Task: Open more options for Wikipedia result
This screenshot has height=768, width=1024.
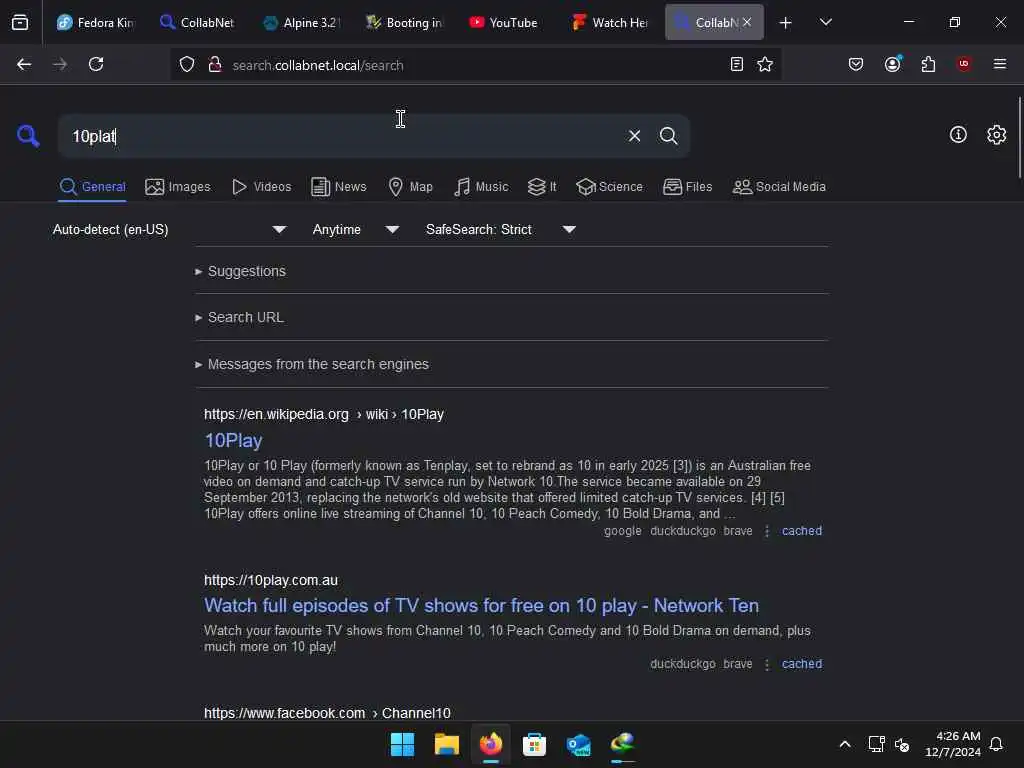Action: coord(767,531)
